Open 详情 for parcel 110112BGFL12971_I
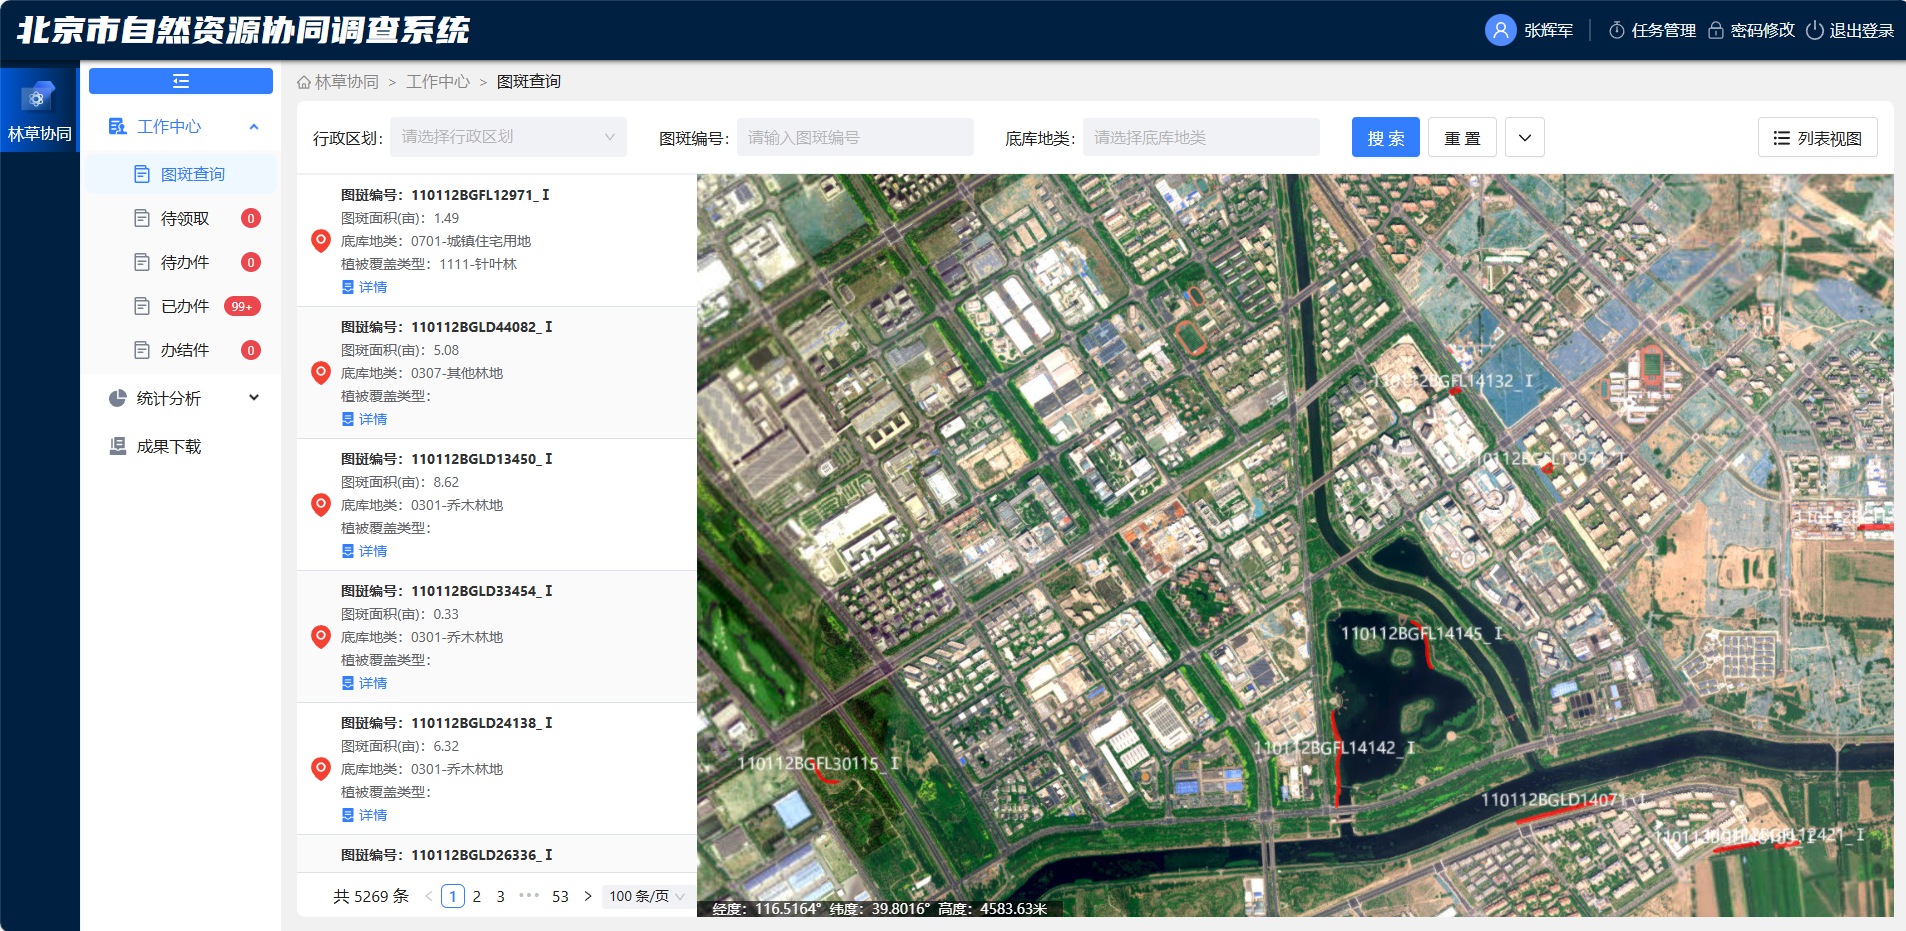Screen dimensions: 1906x931 pos(365,287)
